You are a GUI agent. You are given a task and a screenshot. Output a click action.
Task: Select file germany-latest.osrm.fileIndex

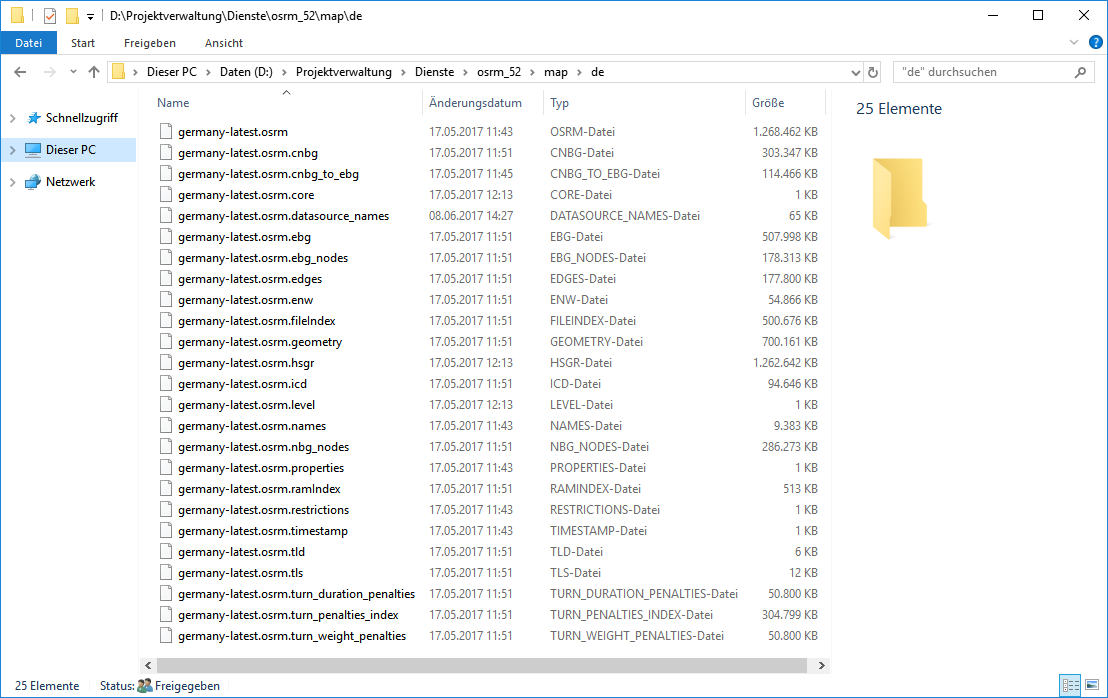pyautogui.click(x=257, y=321)
